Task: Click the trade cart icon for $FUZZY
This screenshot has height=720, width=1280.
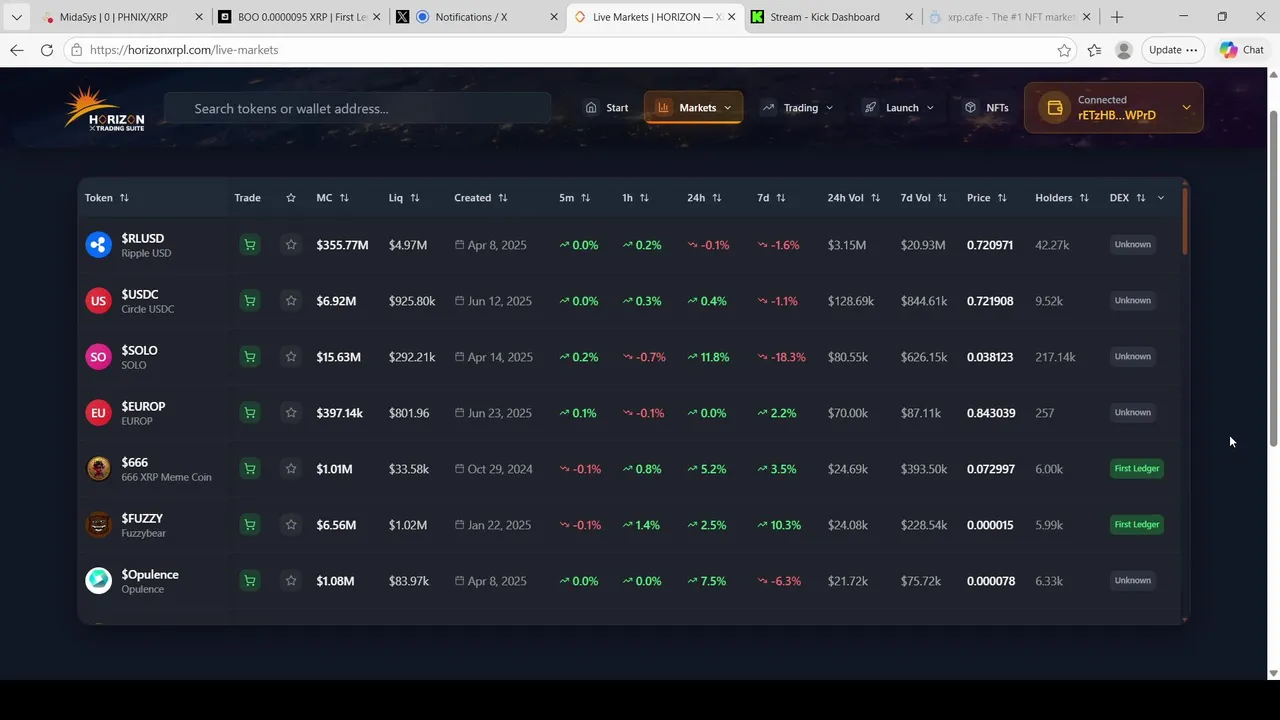Action: tap(250, 525)
